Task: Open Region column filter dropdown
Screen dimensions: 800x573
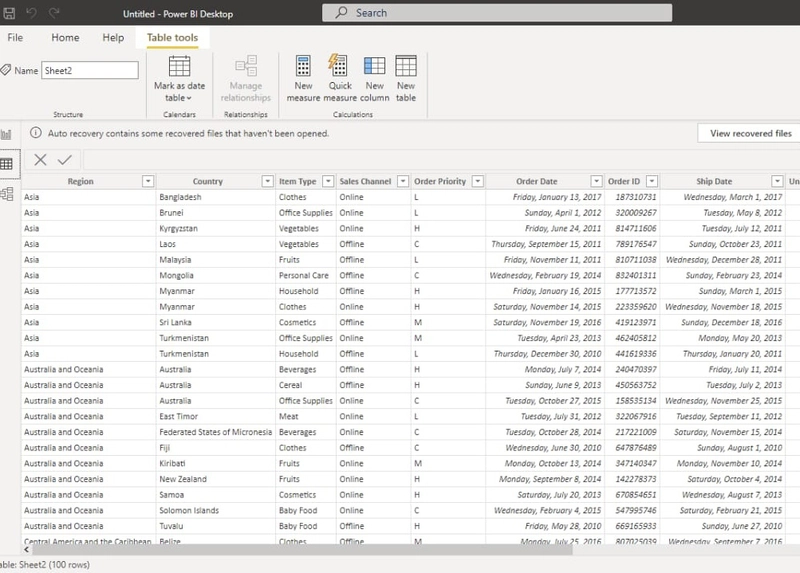Action: 148,181
